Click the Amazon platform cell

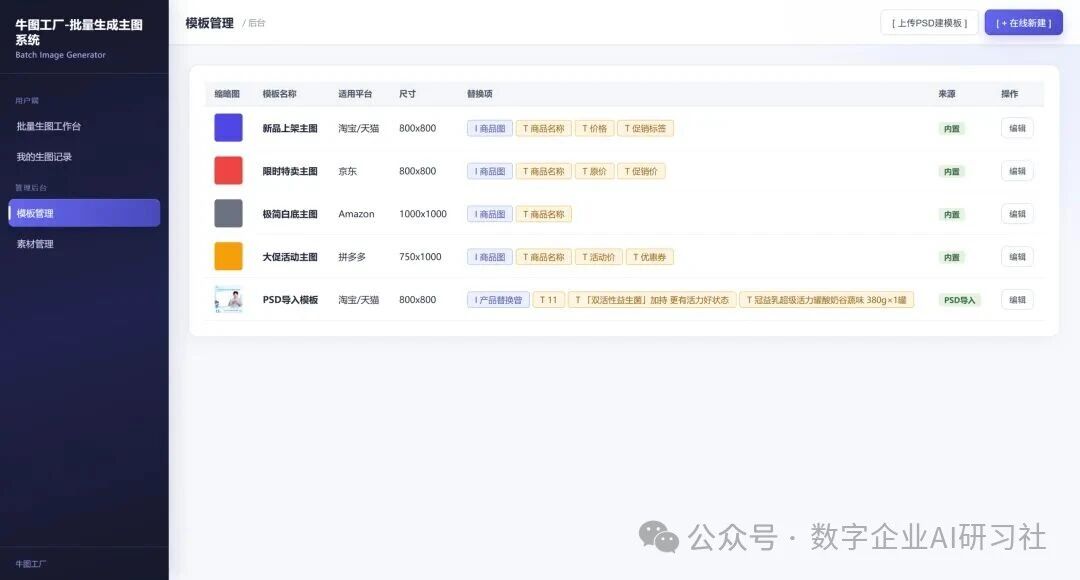356,214
